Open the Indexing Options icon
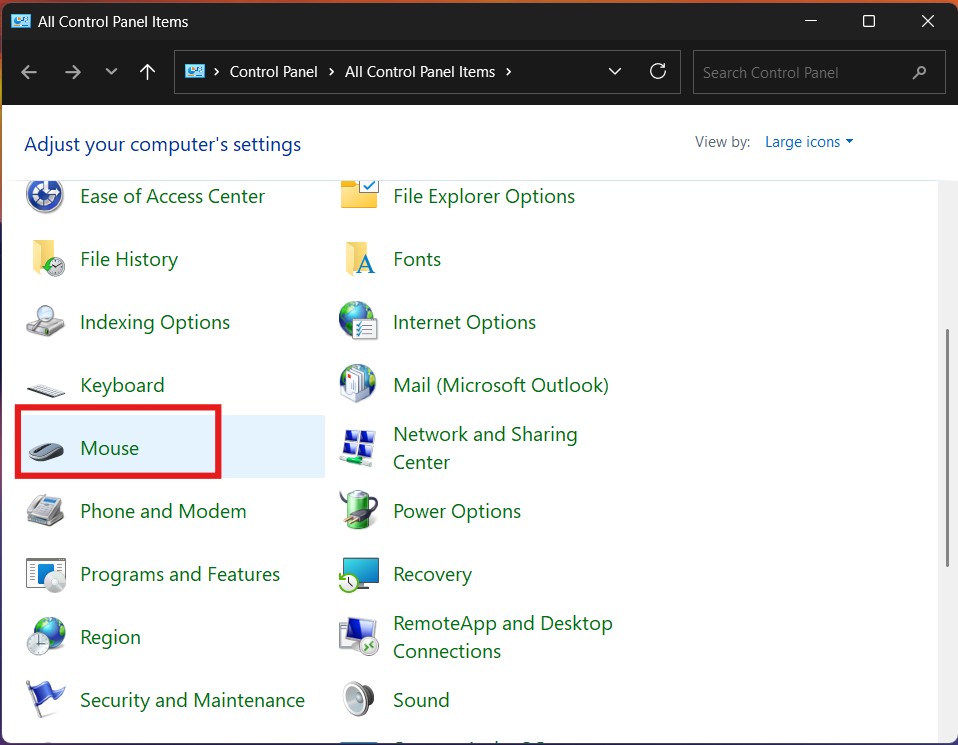This screenshot has height=745, width=958. [45, 321]
